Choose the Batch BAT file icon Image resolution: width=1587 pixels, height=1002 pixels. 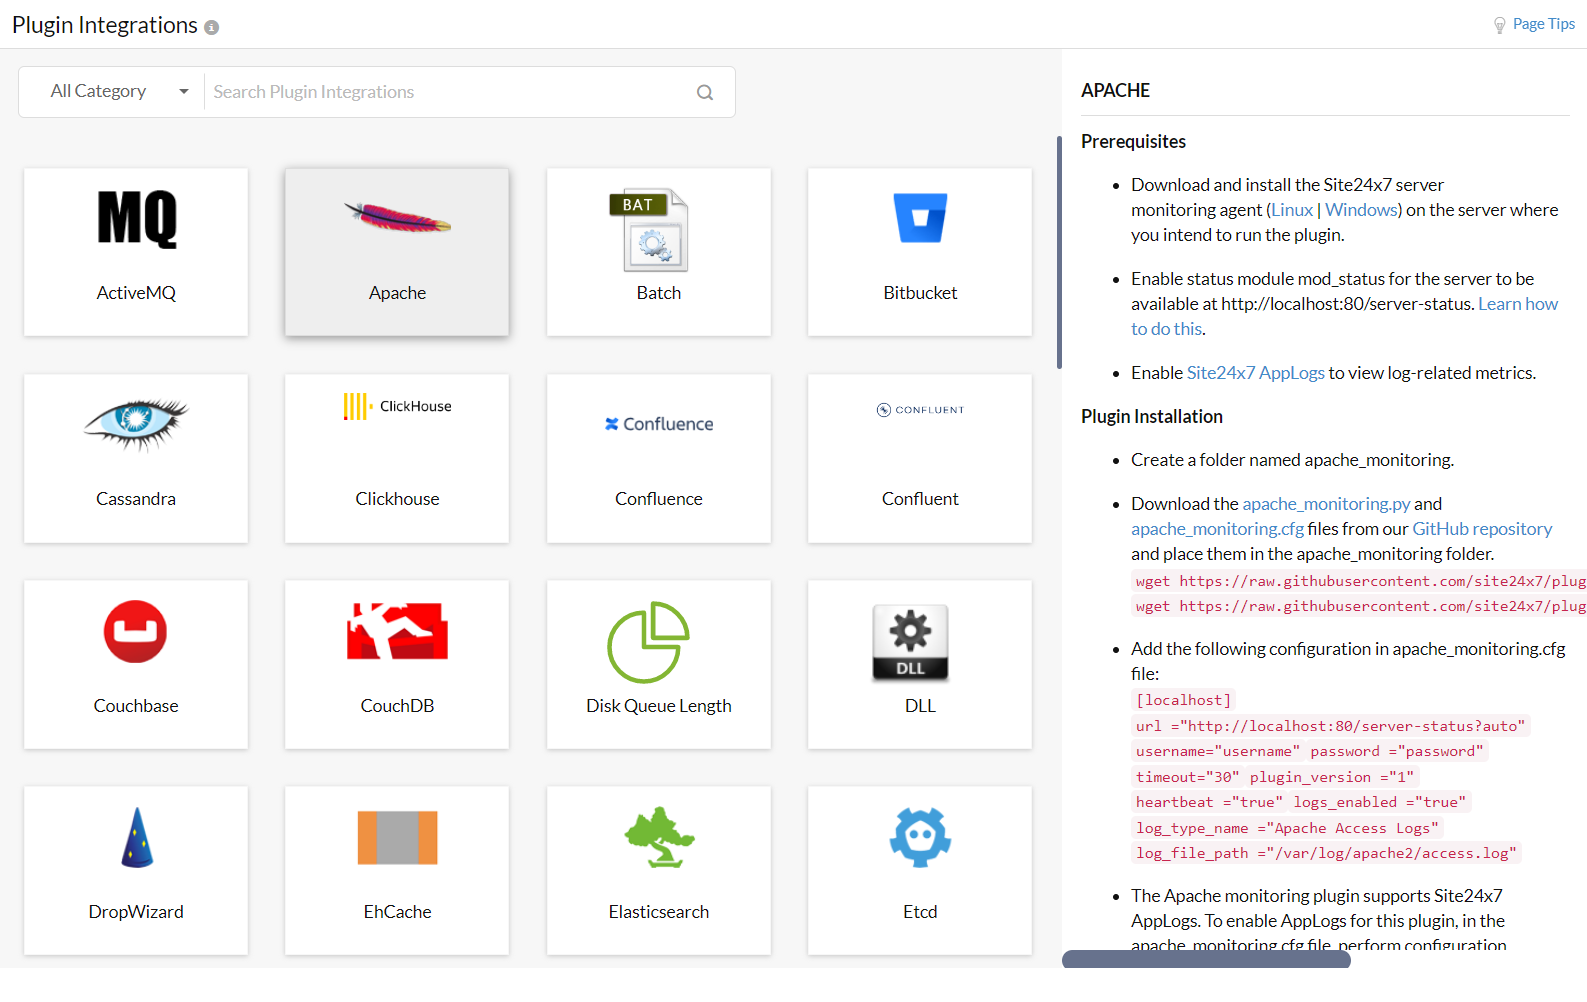point(649,230)
